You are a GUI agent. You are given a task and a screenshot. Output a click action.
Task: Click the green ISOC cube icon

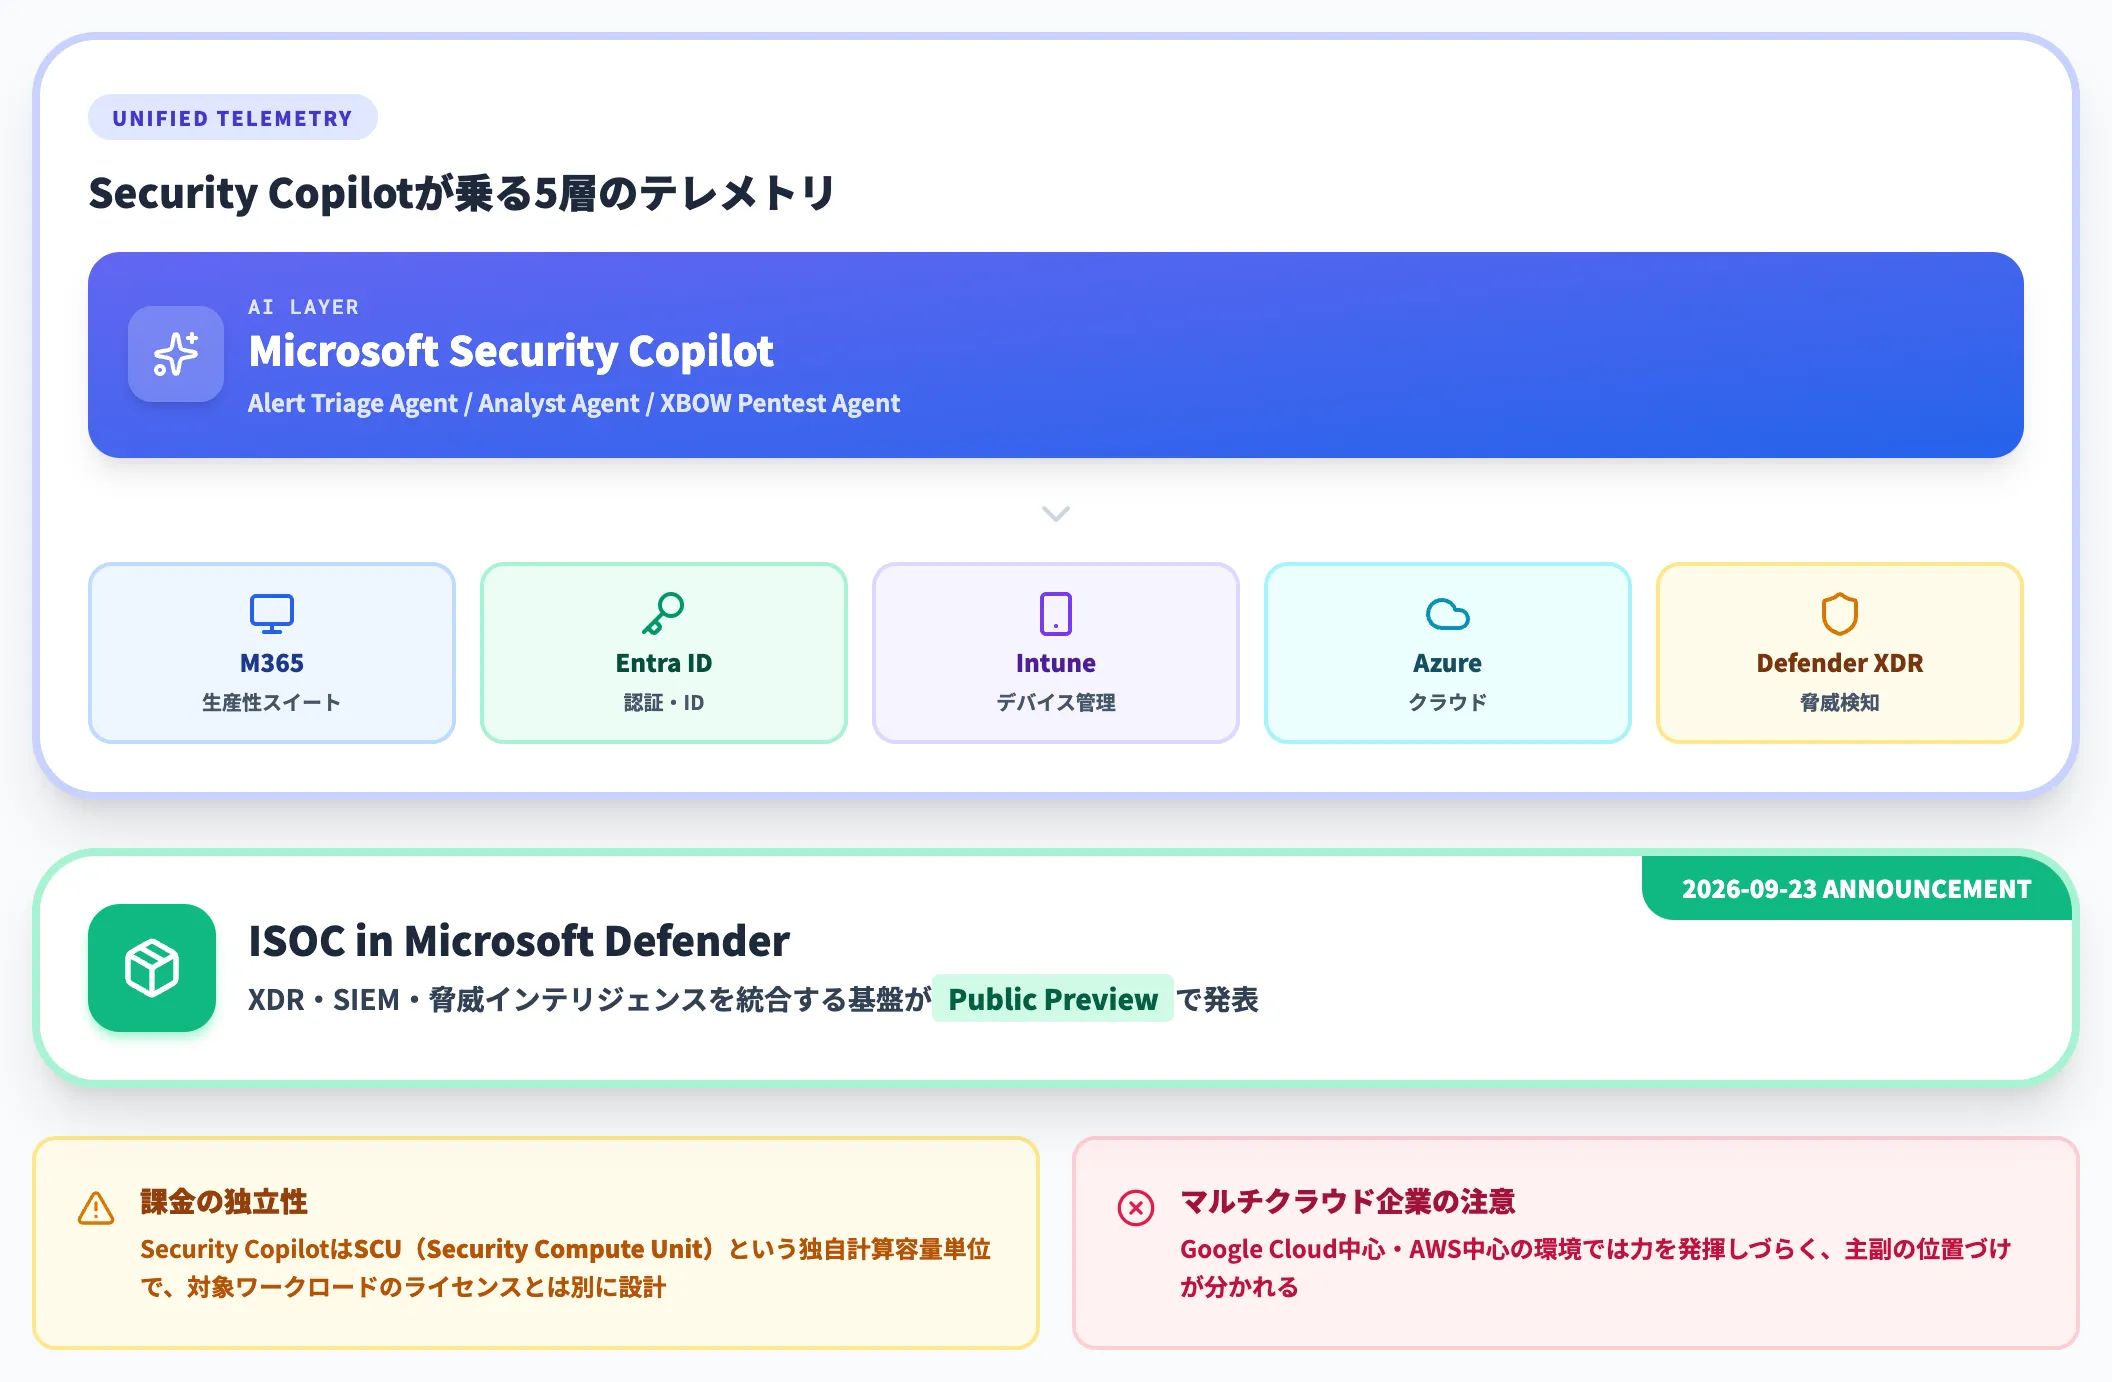click(152, 968)
